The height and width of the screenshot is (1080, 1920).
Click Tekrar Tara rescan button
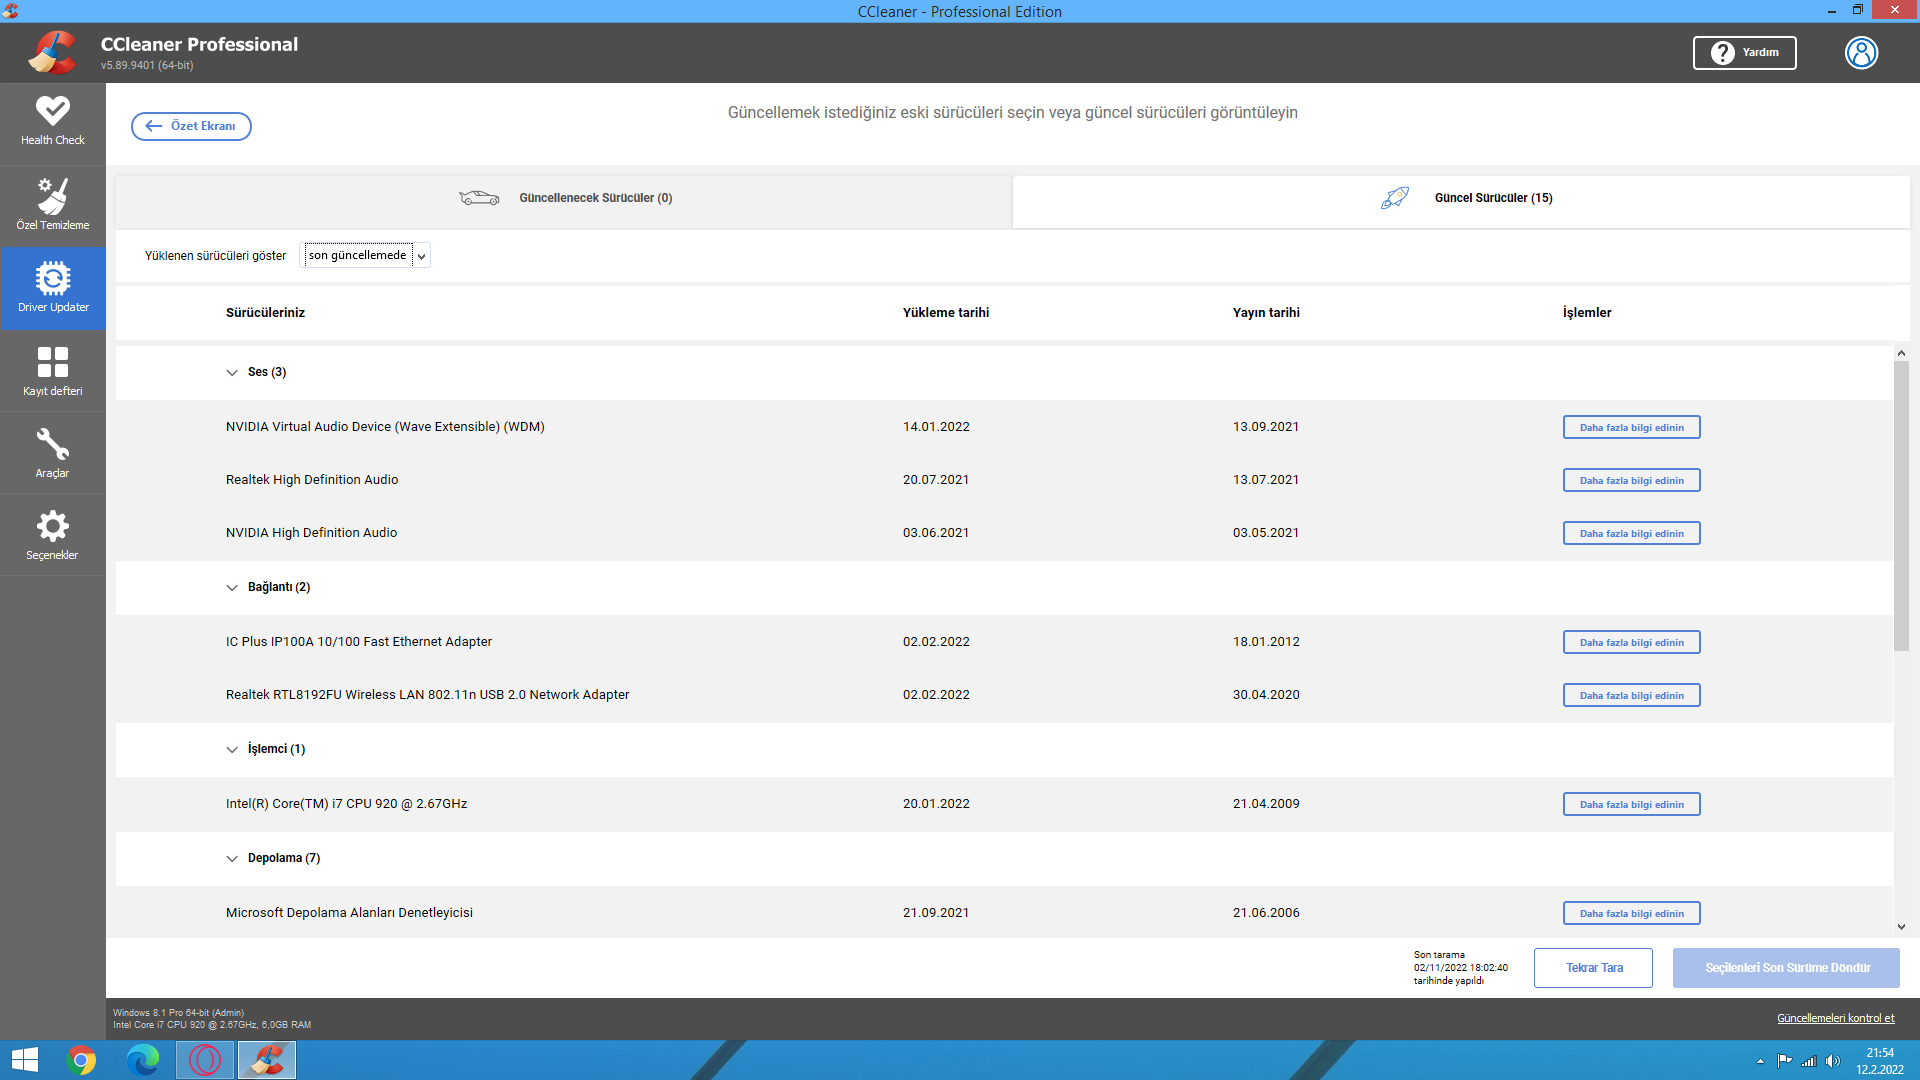1593,968
